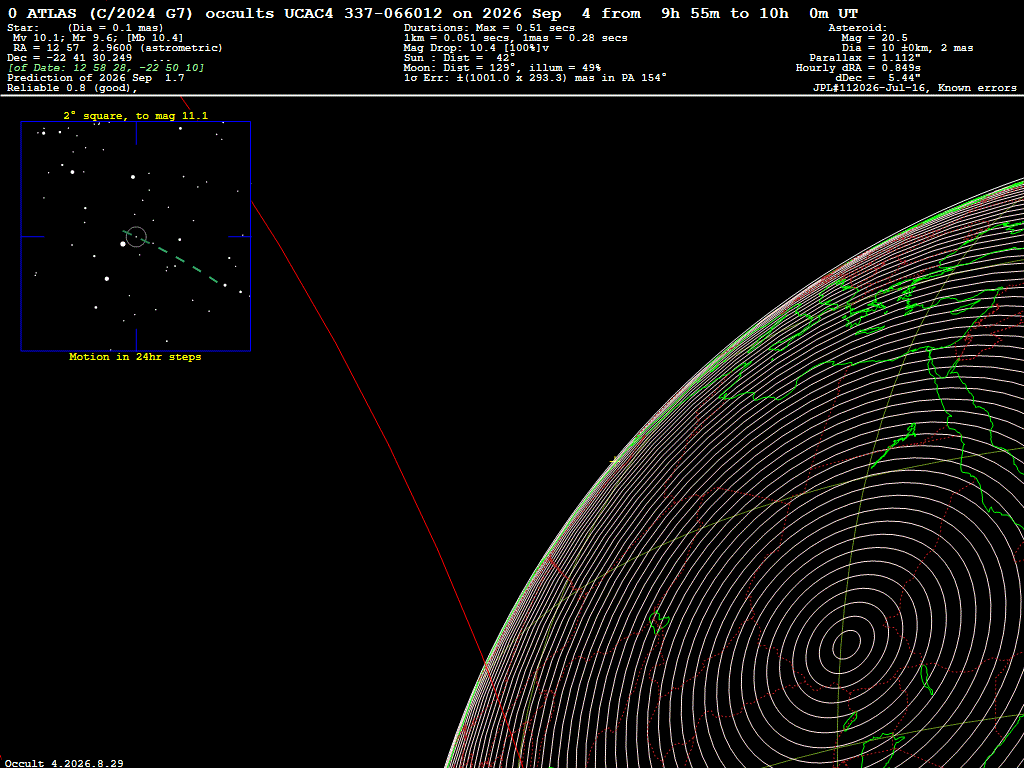This screenshot has height=768, width=1024.
Task: Select the '2° square, to mag 11.1' label
Action: [x=136, y=116]
